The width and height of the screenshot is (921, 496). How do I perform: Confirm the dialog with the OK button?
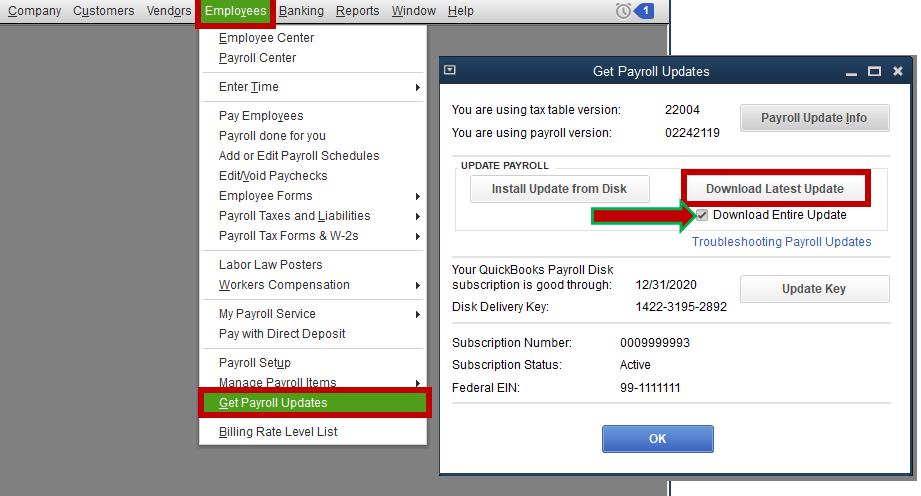[657, 439]
